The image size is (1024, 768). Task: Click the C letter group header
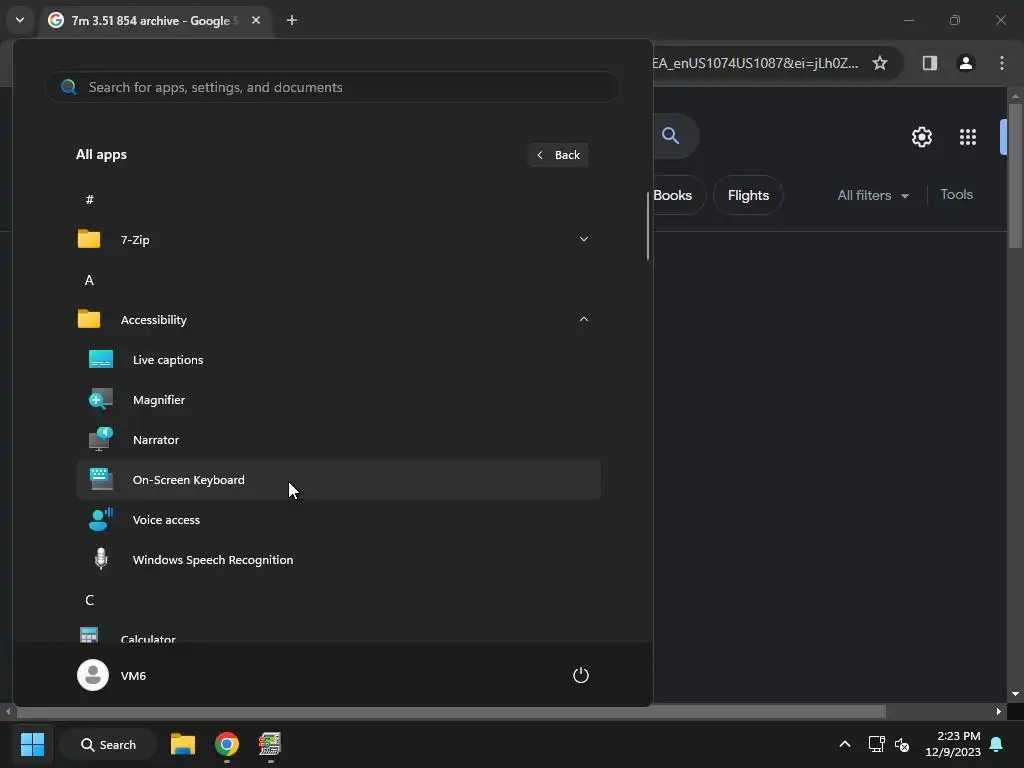(89, 600)
